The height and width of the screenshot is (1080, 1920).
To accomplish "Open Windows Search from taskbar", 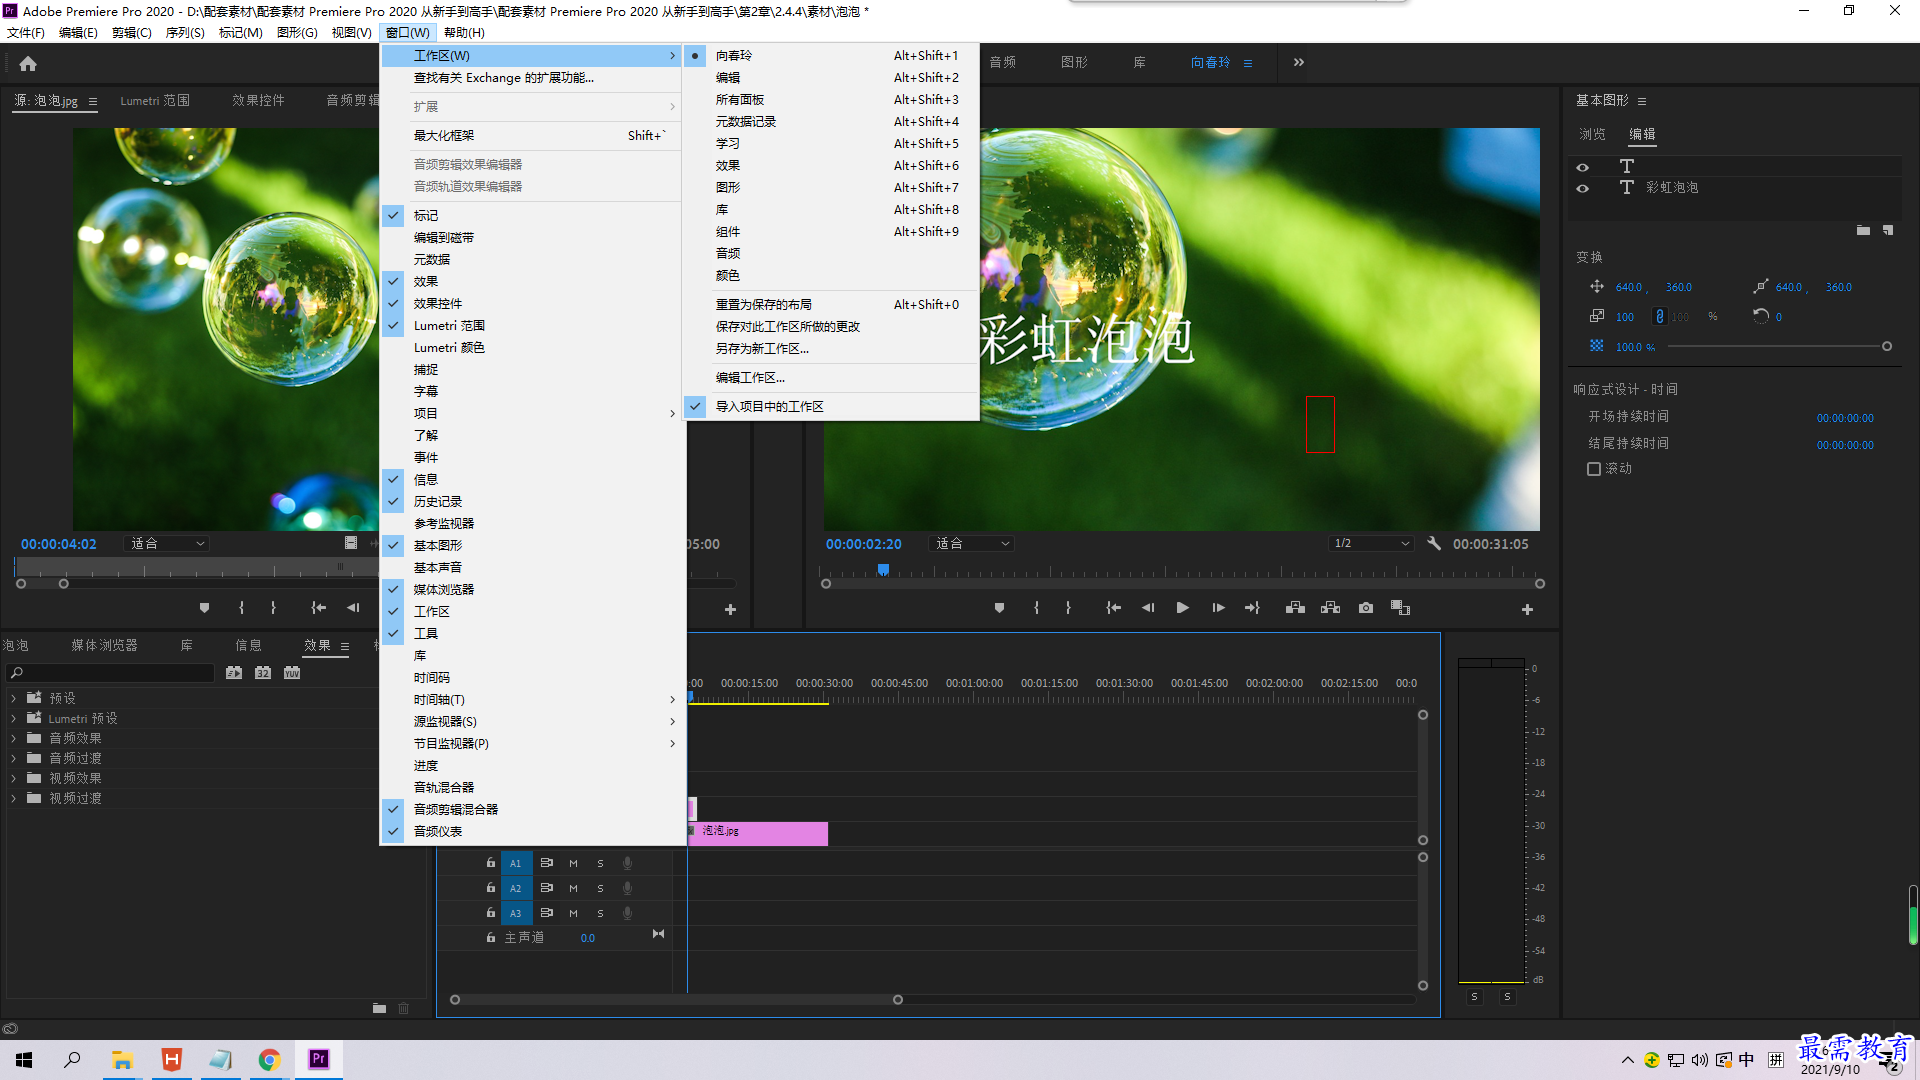I will pos(73,1059).
